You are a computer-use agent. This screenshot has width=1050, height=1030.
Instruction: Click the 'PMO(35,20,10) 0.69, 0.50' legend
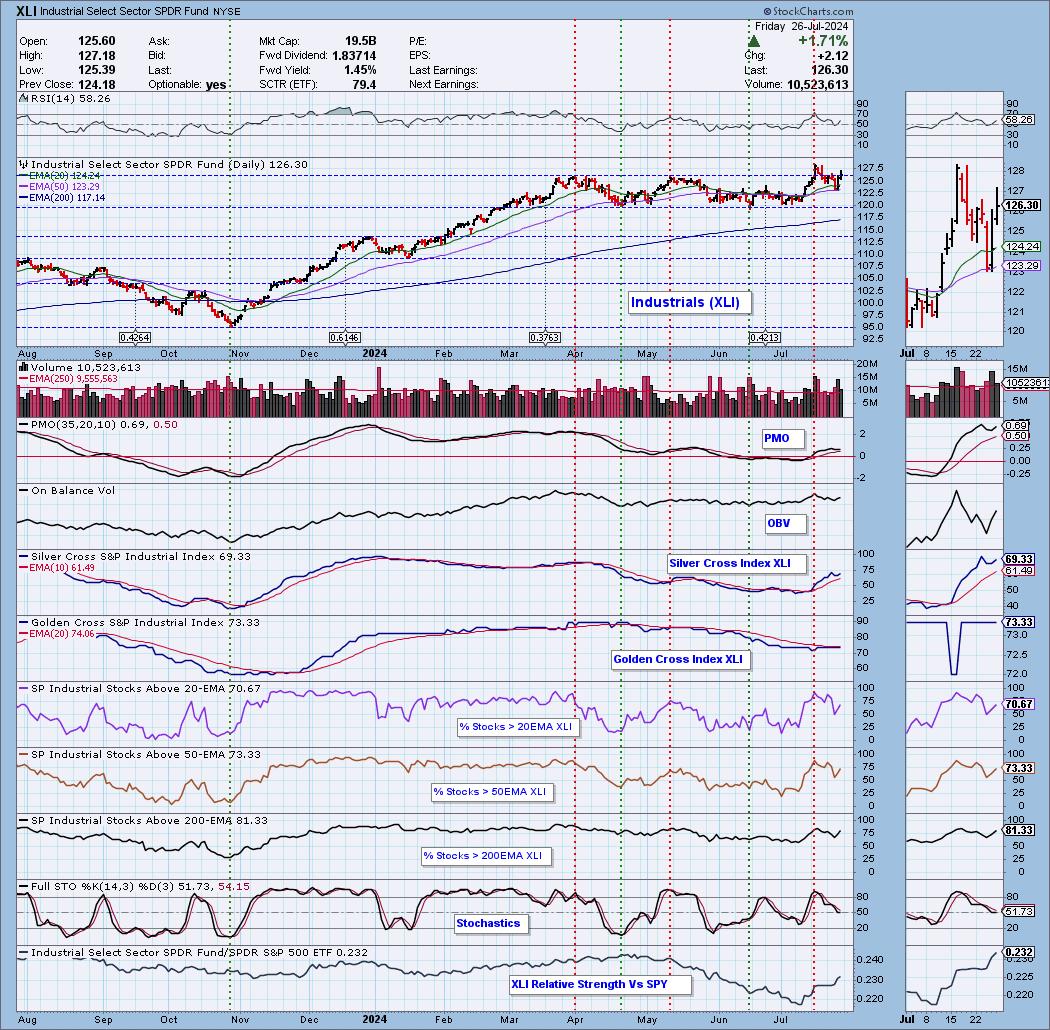98,425
